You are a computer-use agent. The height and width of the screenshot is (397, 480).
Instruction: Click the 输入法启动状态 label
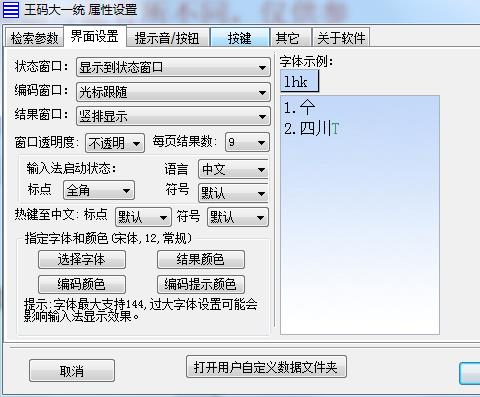click(x=71, y=168)
